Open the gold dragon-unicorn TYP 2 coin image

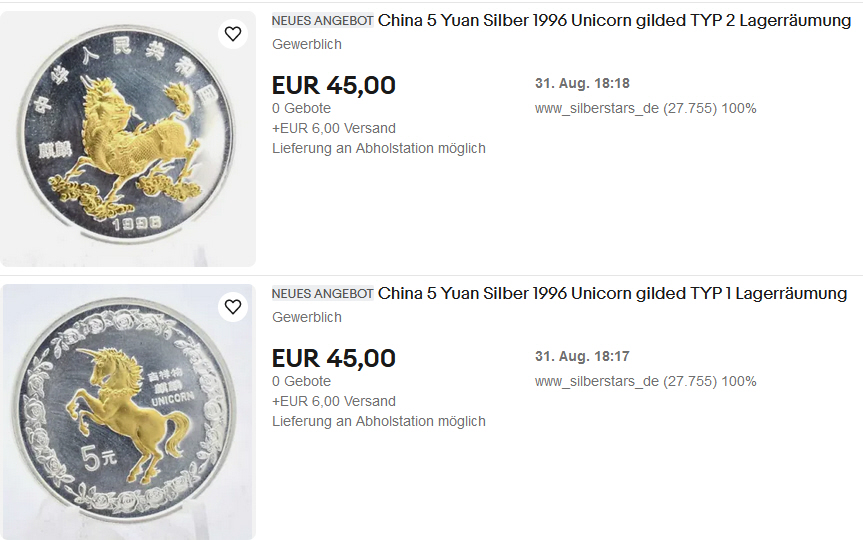128,140
